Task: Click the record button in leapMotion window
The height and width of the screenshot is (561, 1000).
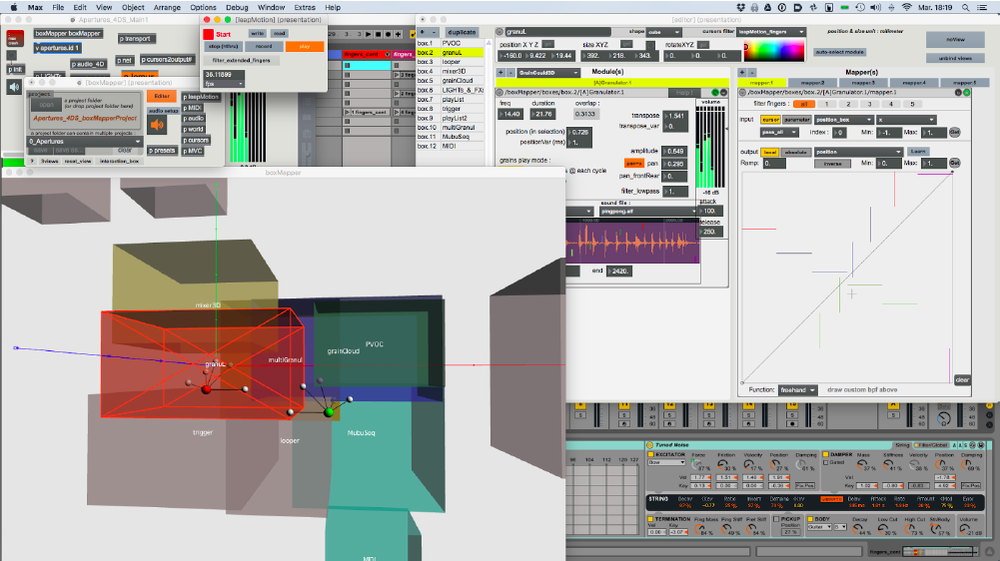Action: click(x=263, y=47)
